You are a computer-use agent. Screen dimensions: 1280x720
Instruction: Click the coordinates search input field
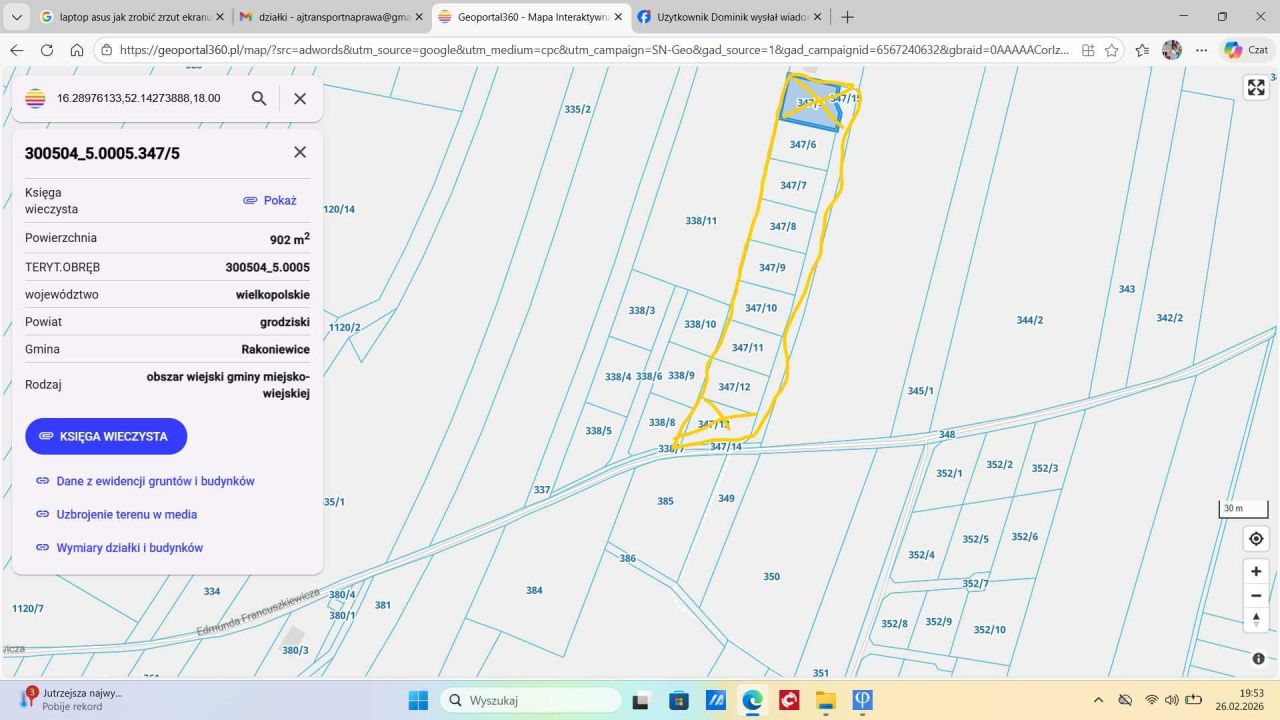click(x=138, y=98)
